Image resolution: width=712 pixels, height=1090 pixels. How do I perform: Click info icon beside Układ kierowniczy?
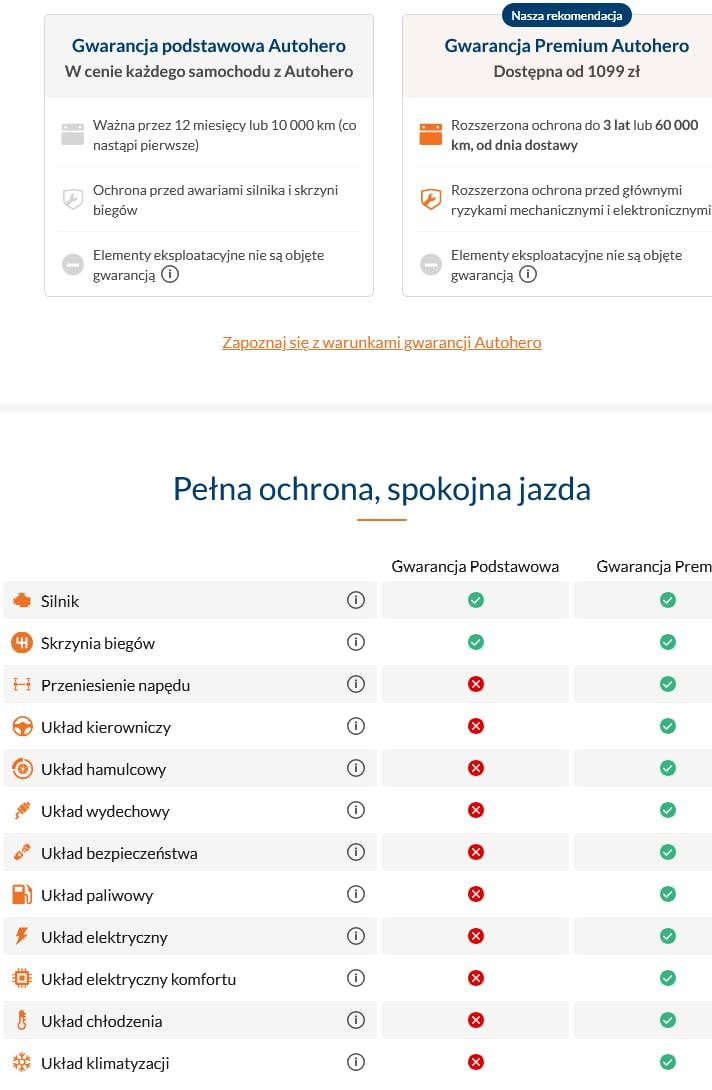pyautogui.click(x=355, y=726)
